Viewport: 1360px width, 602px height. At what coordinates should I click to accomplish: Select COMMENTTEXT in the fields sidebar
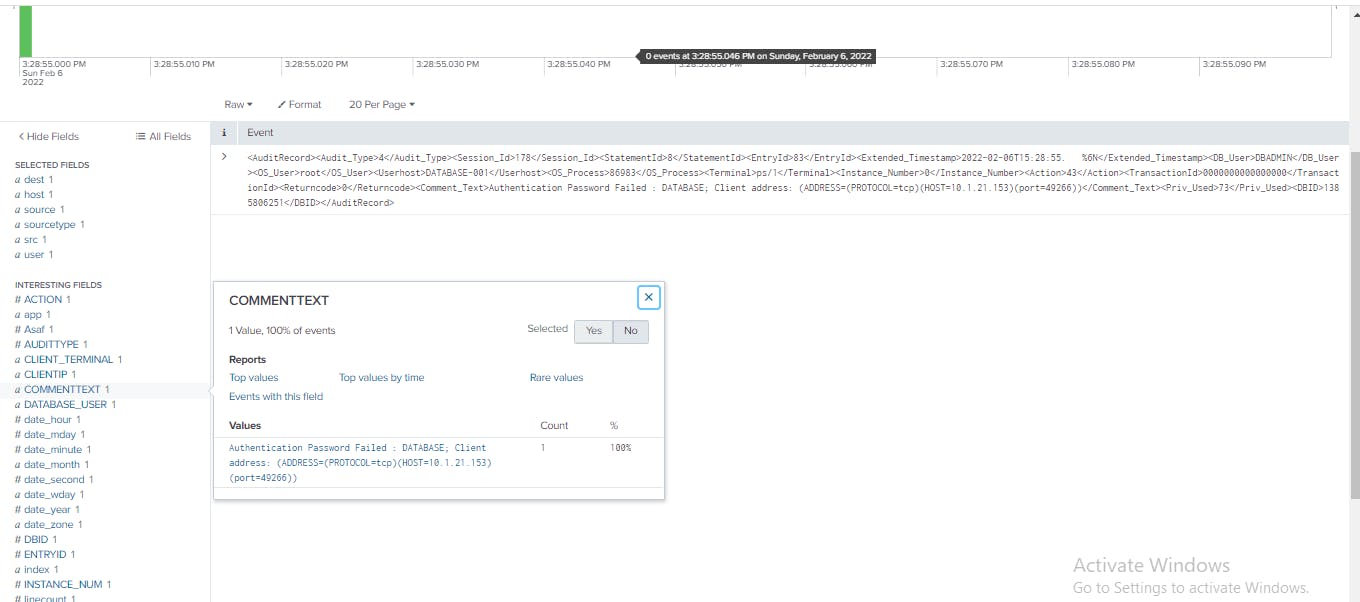(x=62, y=390)
